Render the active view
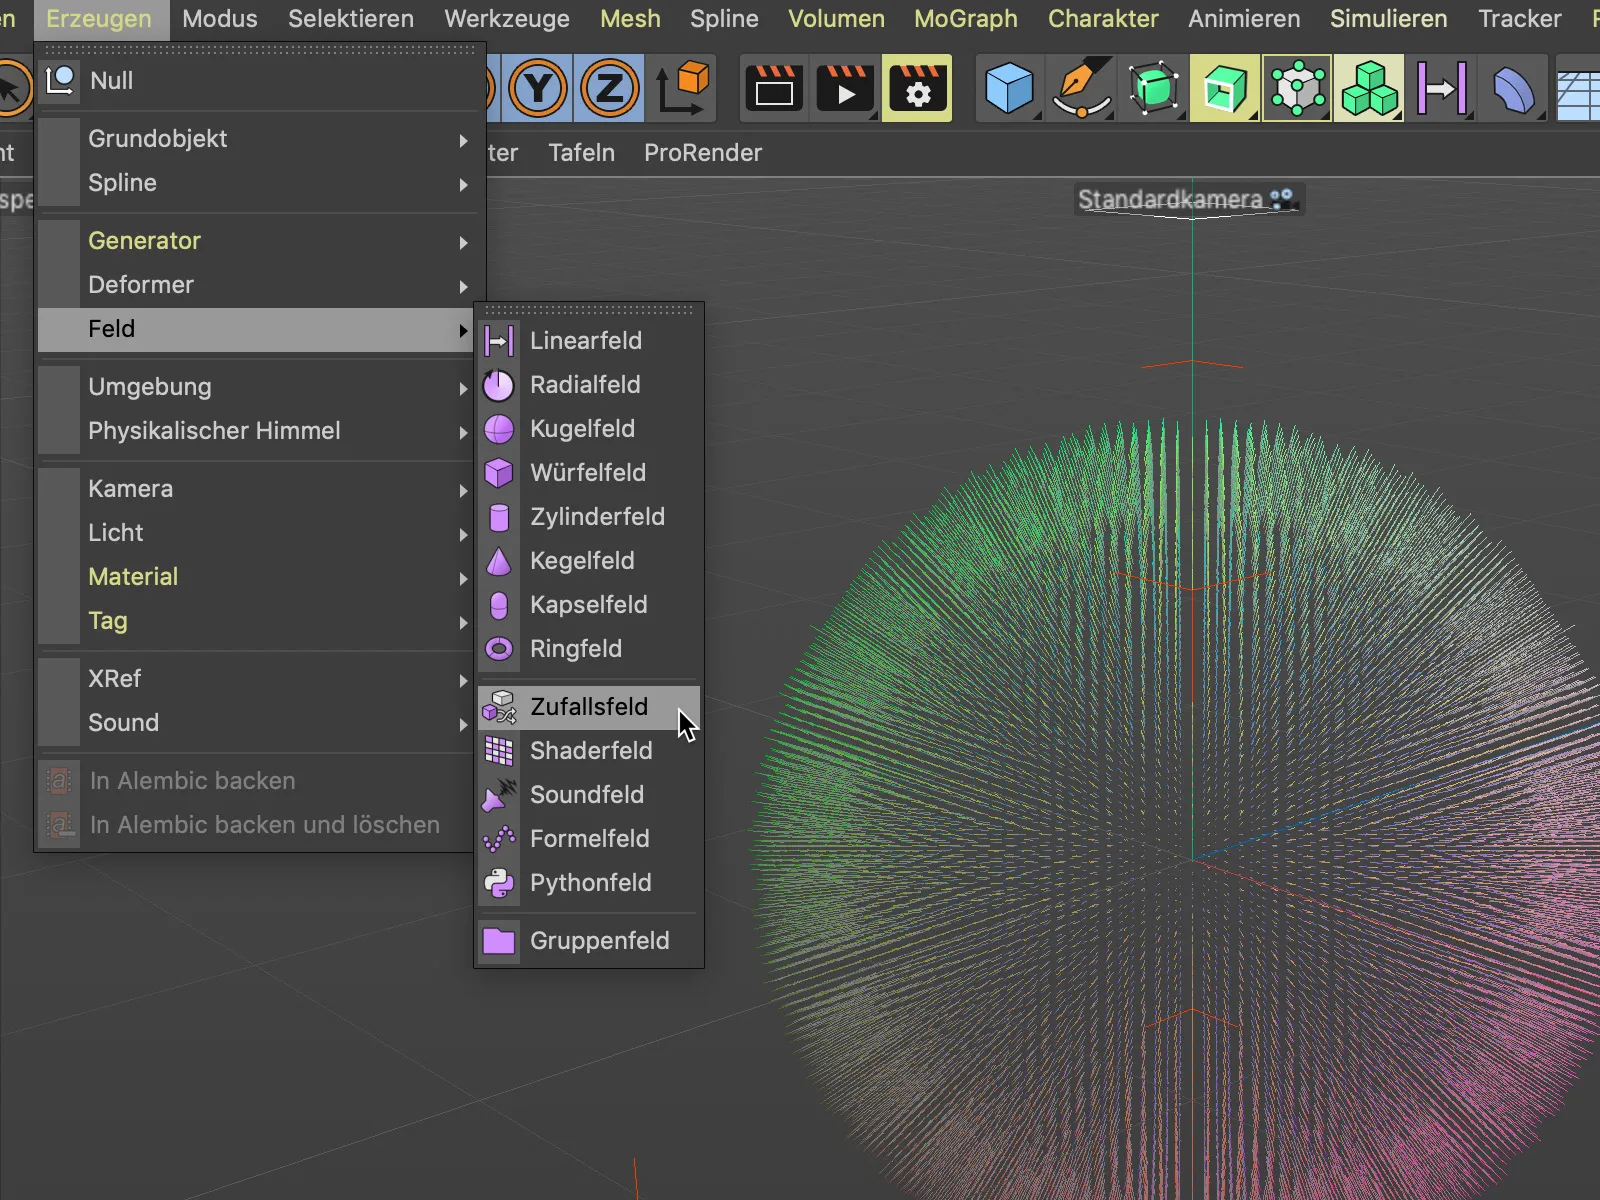Image resolution: width=1600 pixels, height=1200 pixels. click(x=774, y=89)
